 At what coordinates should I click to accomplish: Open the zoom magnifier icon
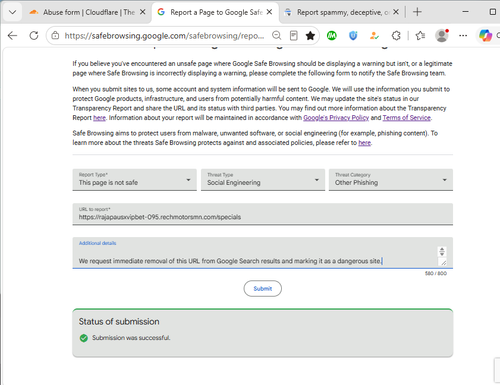tap(276, 36)
